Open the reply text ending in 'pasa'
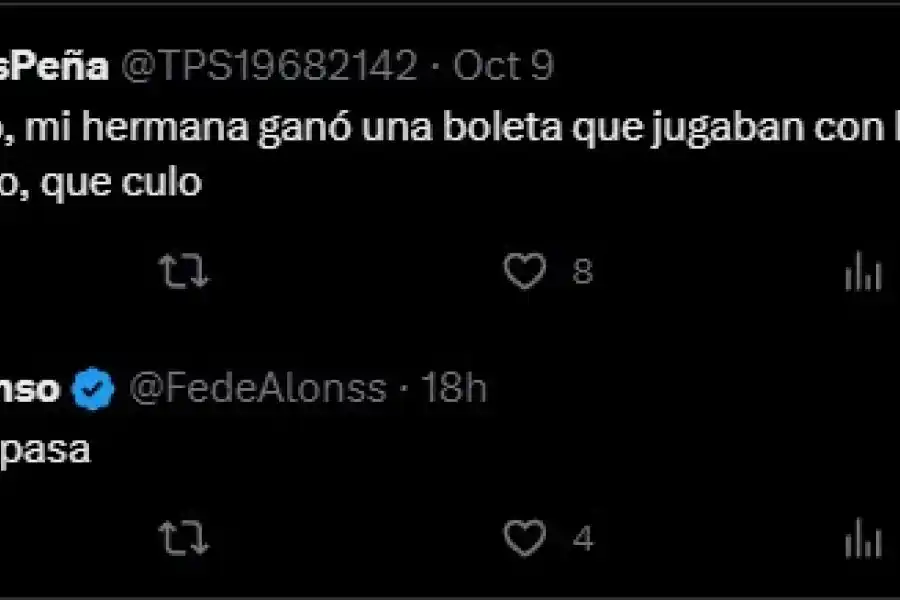This screenshot has width=900, height=600. point(45,451)
